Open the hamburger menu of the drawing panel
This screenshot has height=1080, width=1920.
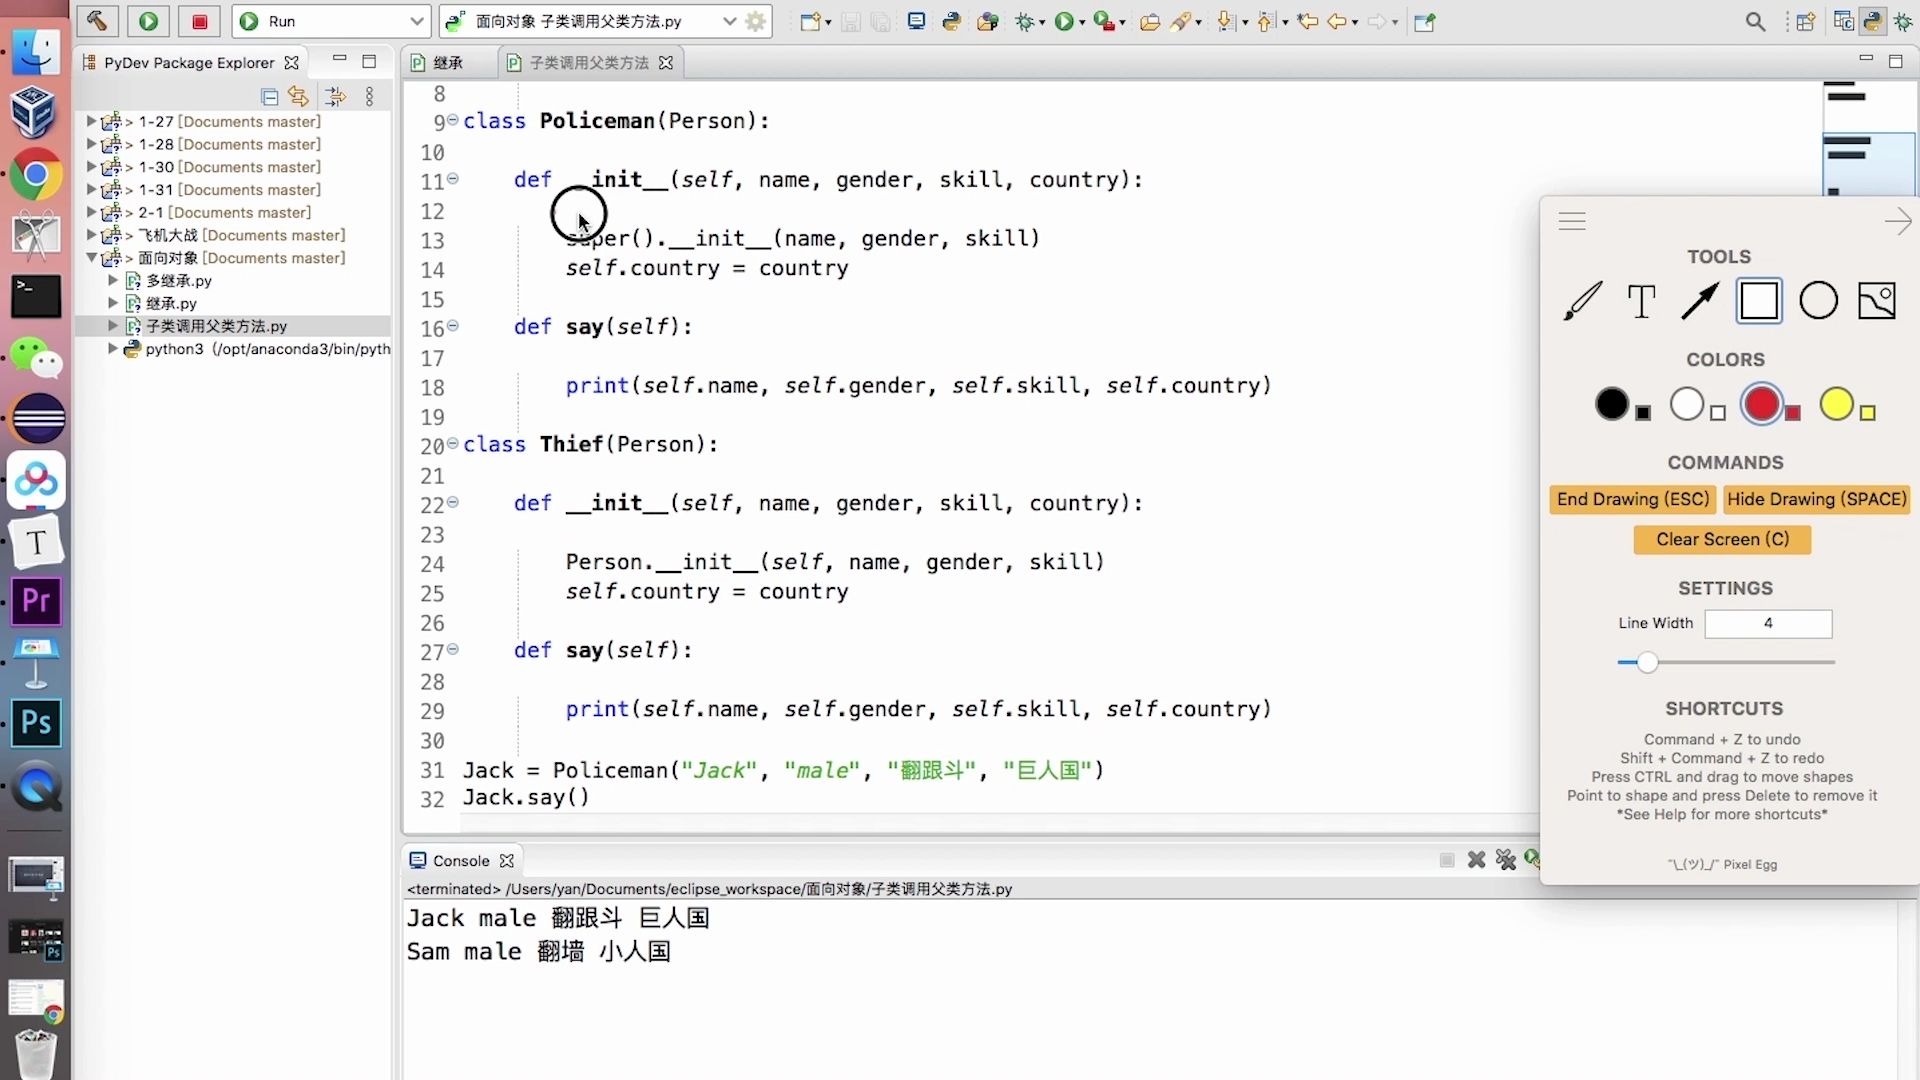coord(1572,221)
